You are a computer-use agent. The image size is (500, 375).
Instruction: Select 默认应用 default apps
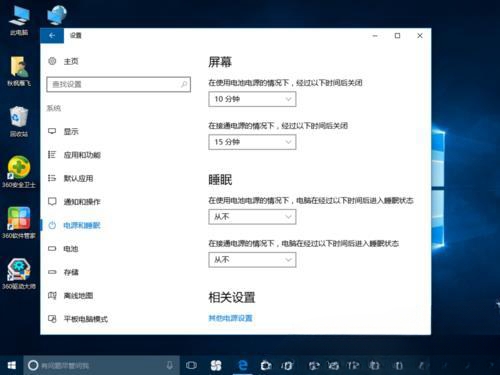71,178
